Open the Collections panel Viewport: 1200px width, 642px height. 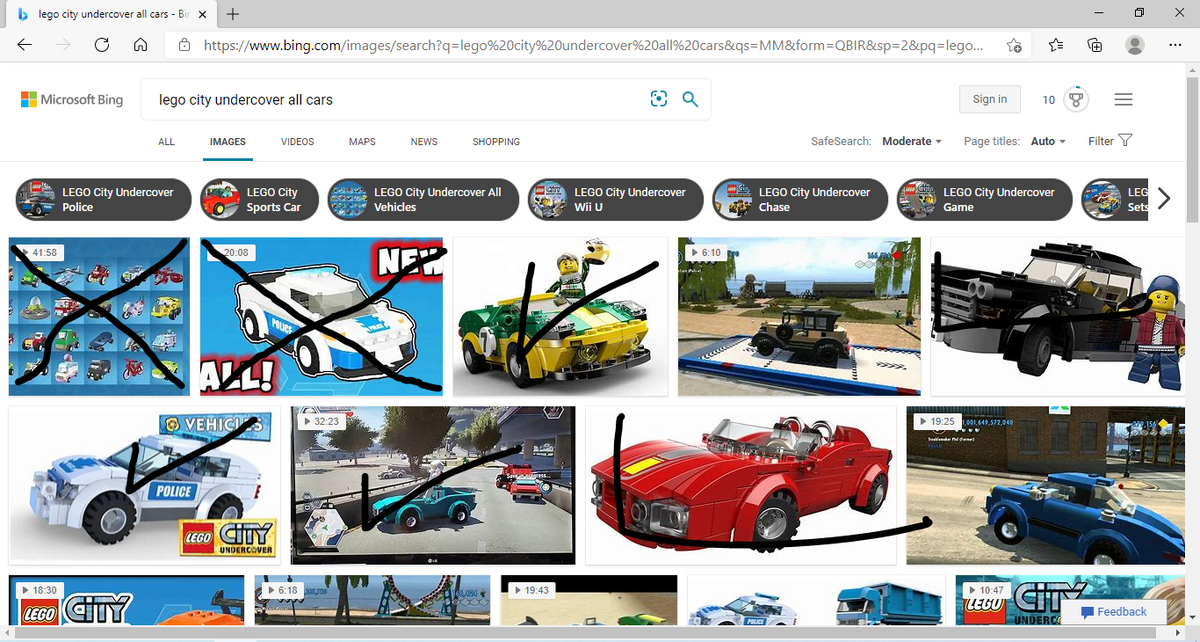pos(1095,45)
